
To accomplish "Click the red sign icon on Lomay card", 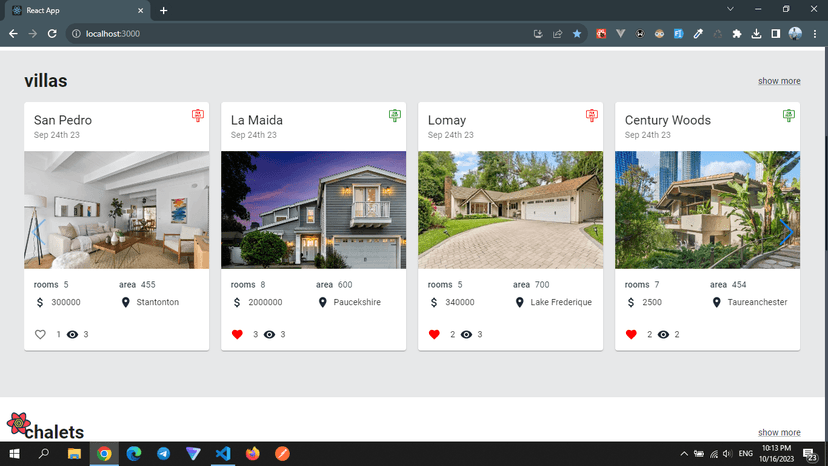I will point(592,116).
